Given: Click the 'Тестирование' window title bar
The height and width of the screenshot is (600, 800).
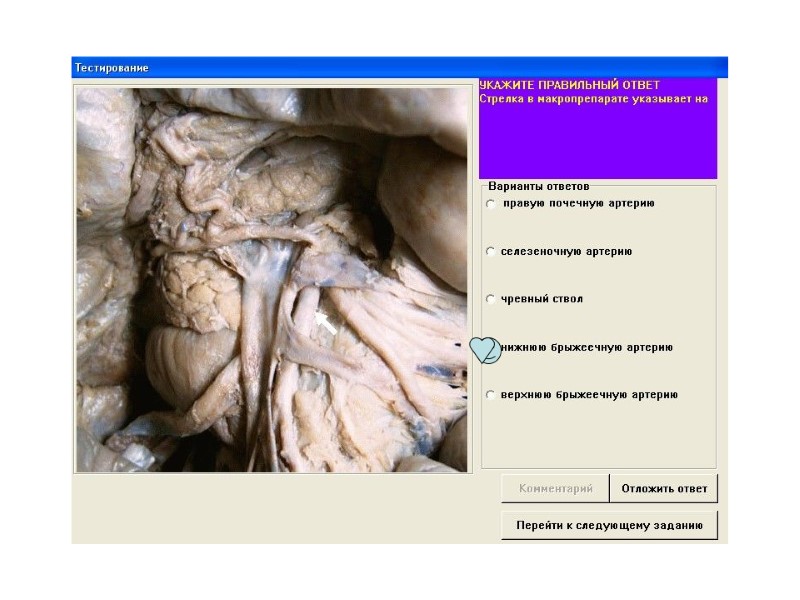Looking at the screenshot, I should pyautogui.click(x=399, y=67).
